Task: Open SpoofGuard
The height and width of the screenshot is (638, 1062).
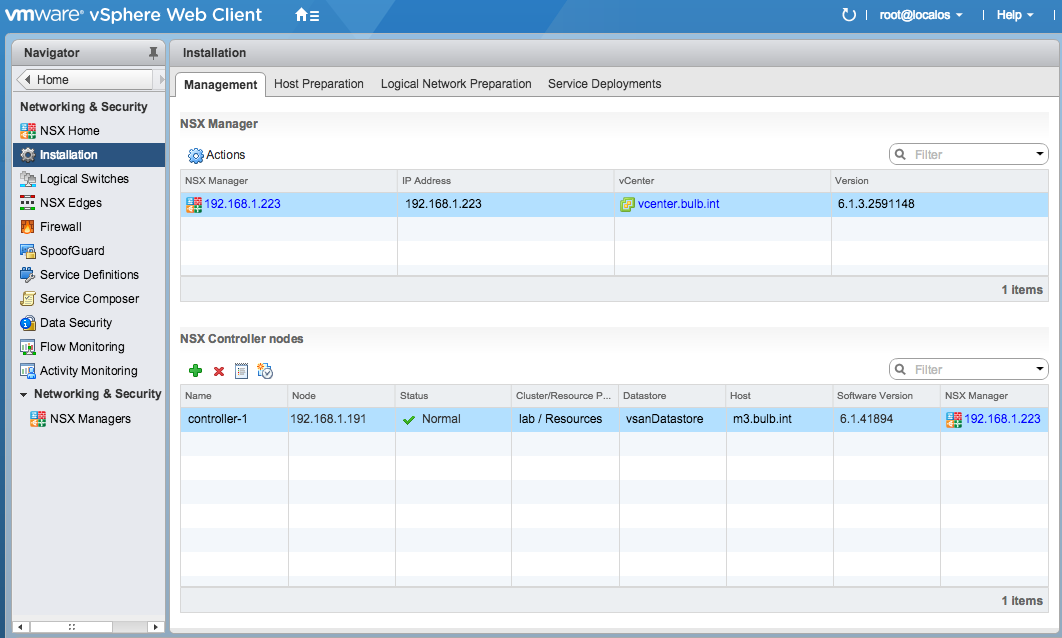Action: click(72, 251)
